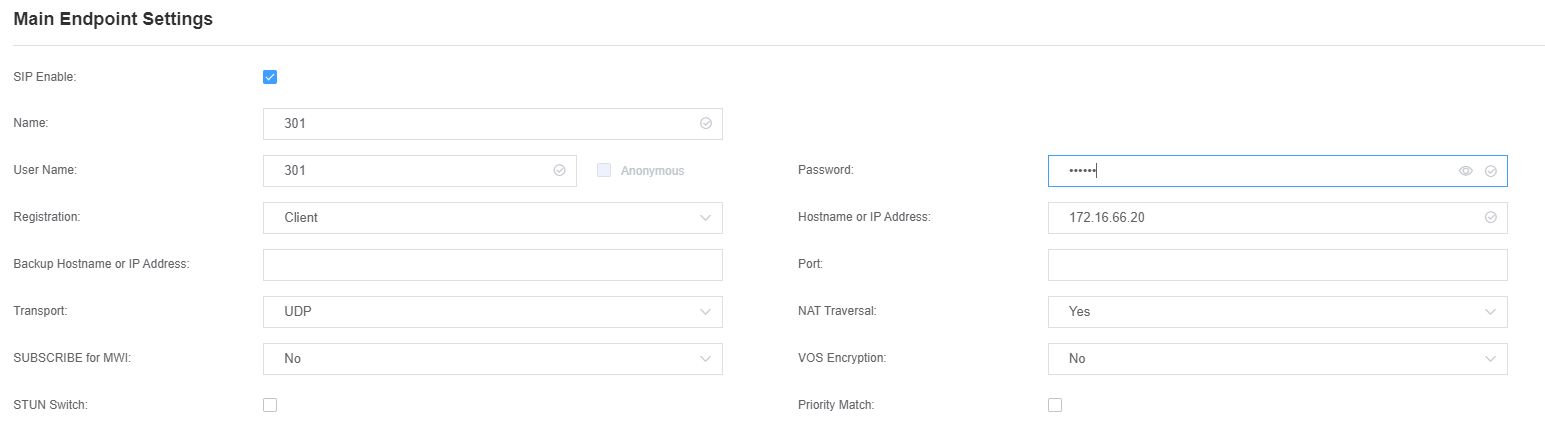Viewport: 1545px width, 428px height.
Task: Open the Transport dropdown showing UDP
Action: tap(492, 312)
